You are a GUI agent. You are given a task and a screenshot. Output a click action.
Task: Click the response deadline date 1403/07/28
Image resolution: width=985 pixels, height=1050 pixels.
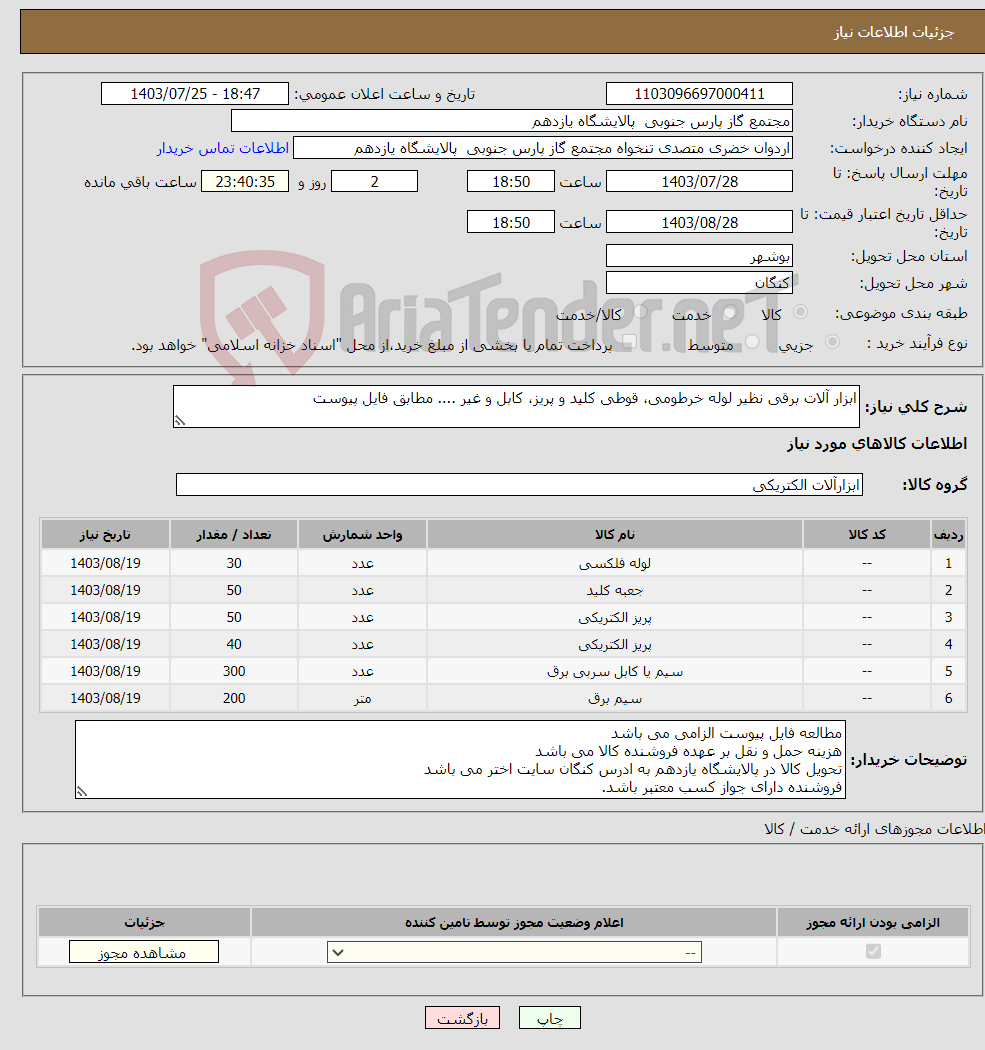click(699, 181)
